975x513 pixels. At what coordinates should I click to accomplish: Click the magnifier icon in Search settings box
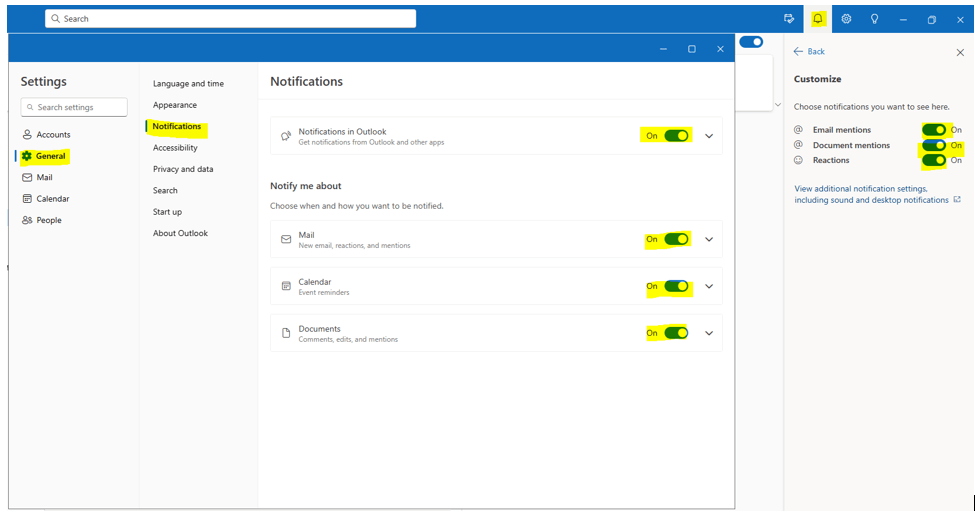[x=30, y=108]
